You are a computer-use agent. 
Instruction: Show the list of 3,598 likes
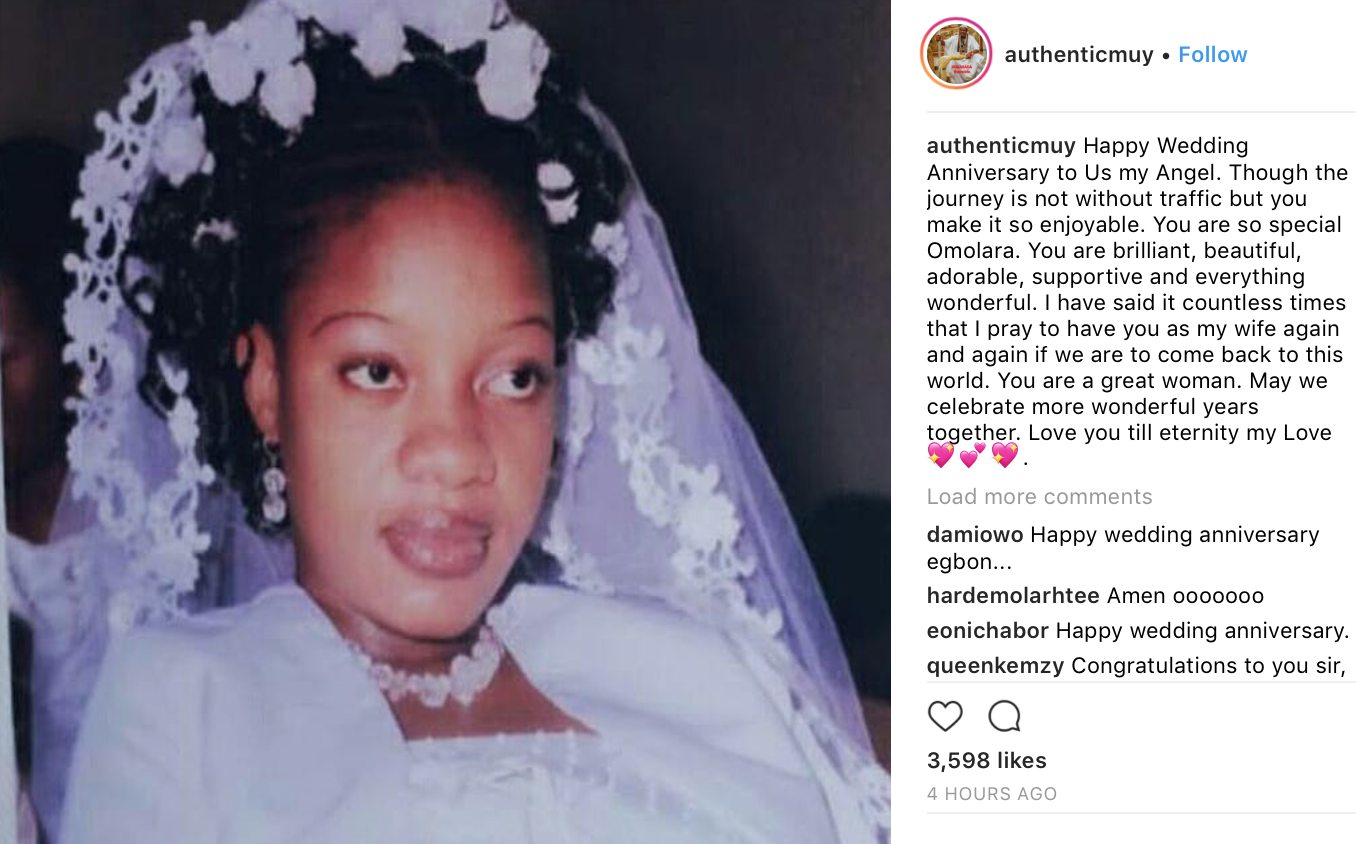coord(986,761)
